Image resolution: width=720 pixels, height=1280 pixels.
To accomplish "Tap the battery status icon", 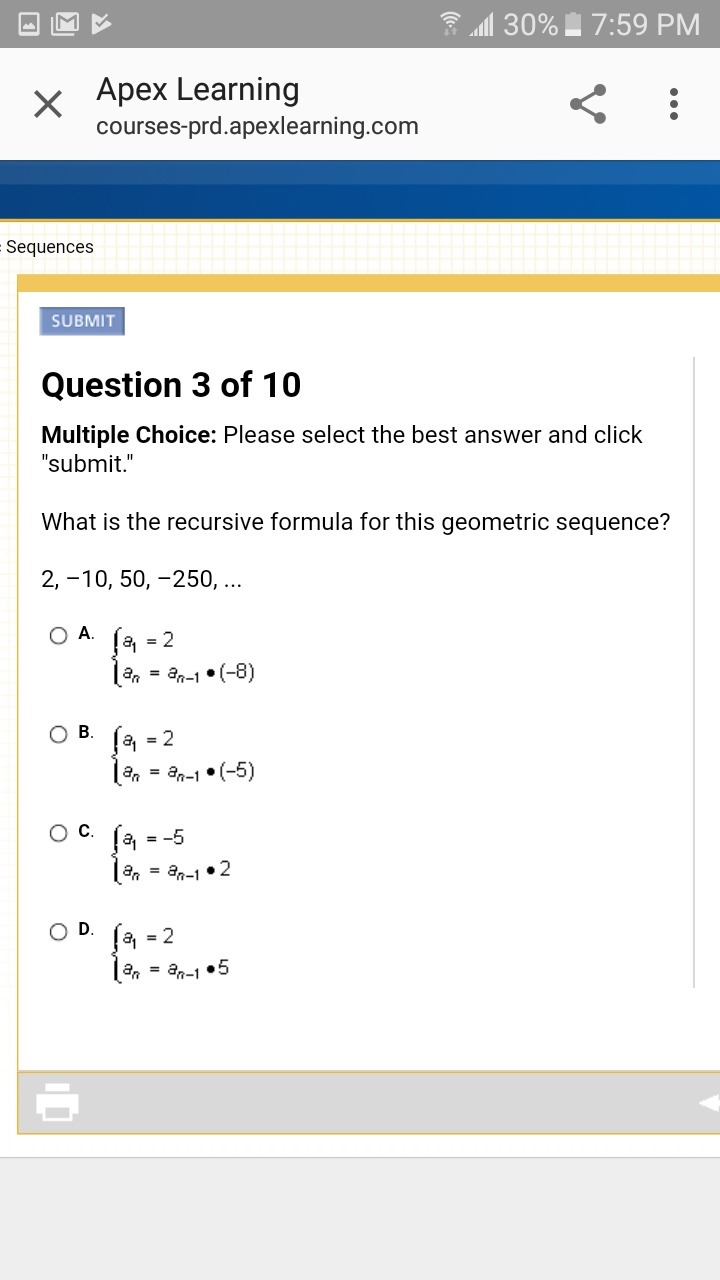I will (x=573, y=24).
